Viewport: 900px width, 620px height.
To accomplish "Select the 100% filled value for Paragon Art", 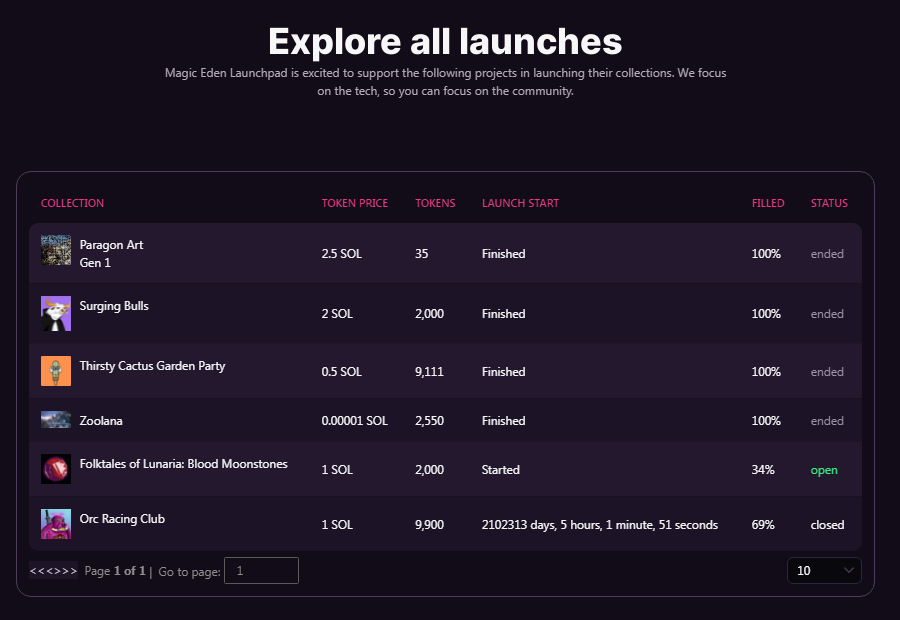I will [766, 254].
